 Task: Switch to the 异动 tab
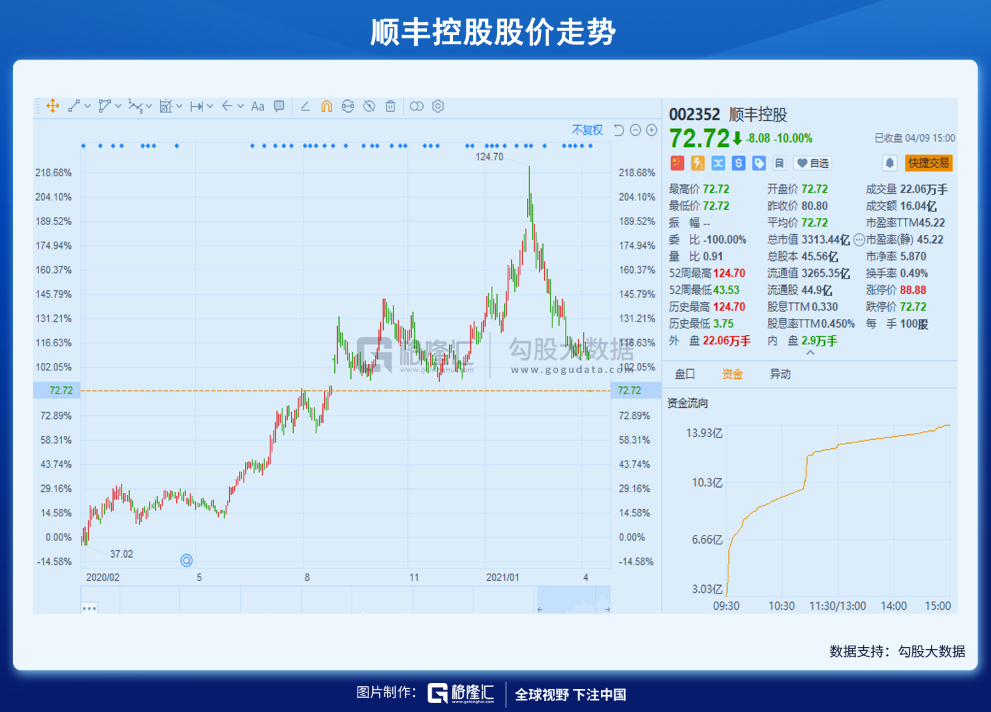click(x=780, y=374)
